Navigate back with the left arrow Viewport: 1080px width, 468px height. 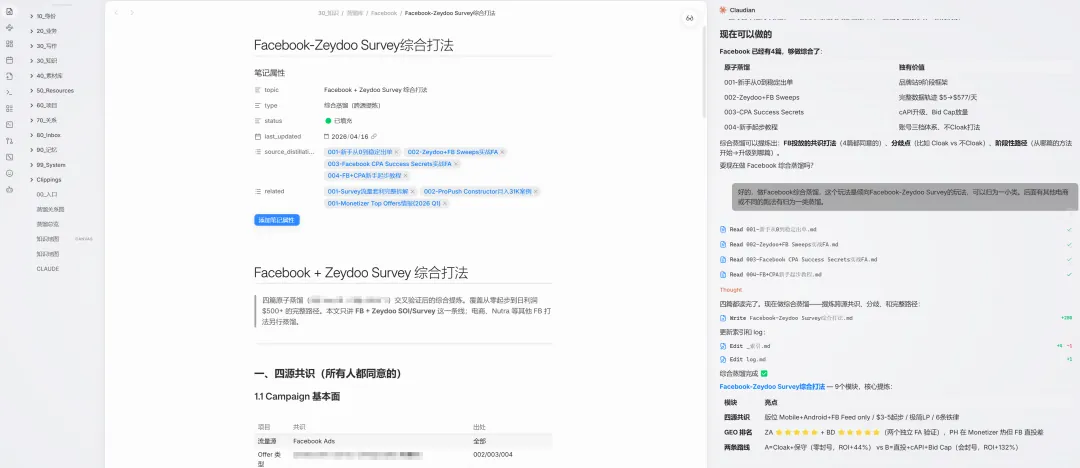[x=116, y=12]
